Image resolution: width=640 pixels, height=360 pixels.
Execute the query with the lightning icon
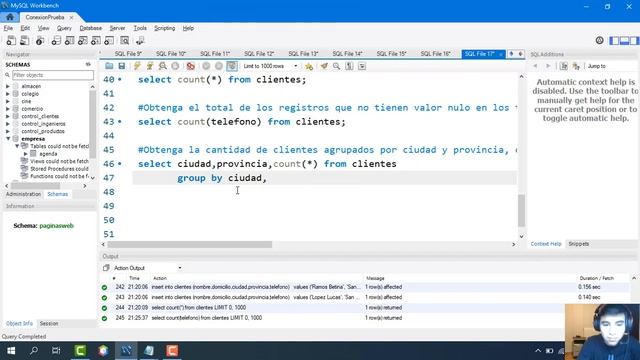tap(137, 66)
